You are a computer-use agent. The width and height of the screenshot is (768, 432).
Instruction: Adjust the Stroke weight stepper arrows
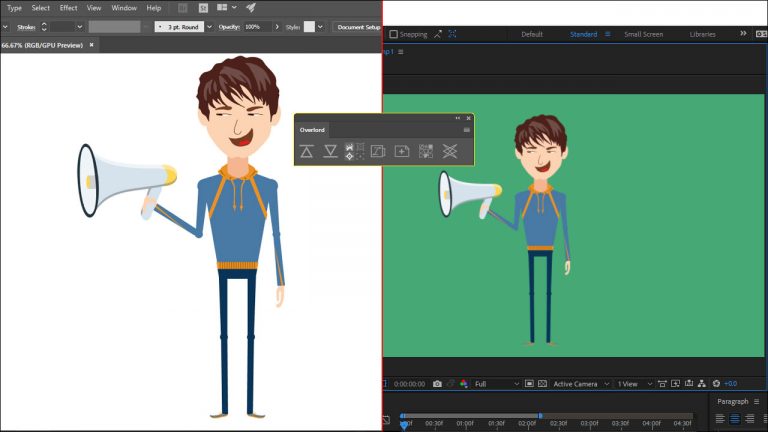(44, 26)
